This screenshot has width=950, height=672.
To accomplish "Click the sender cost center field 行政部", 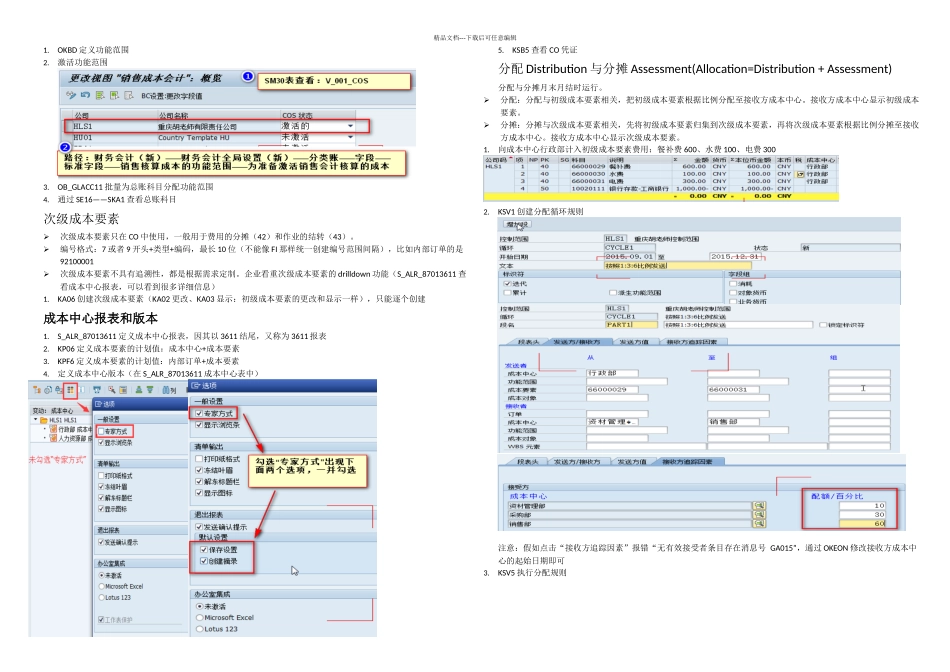I will pyautogui.click(x=613, y=373).
